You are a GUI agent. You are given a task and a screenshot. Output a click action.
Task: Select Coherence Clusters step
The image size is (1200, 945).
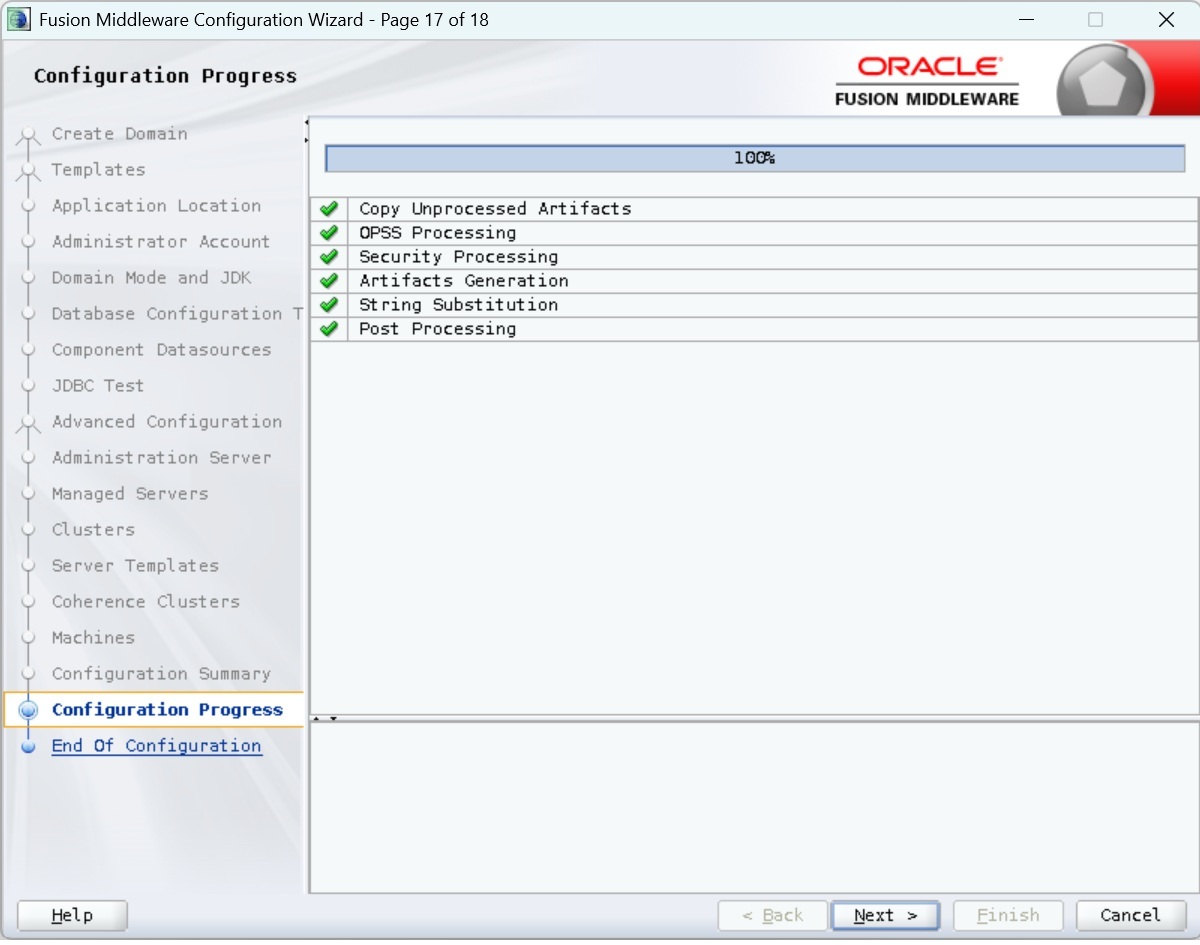point(146,602)
